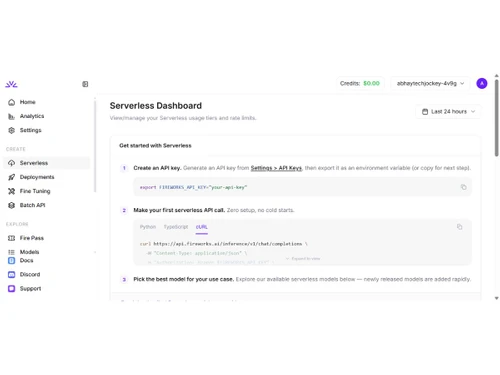Copy the curl code snippet

point(459,227)
